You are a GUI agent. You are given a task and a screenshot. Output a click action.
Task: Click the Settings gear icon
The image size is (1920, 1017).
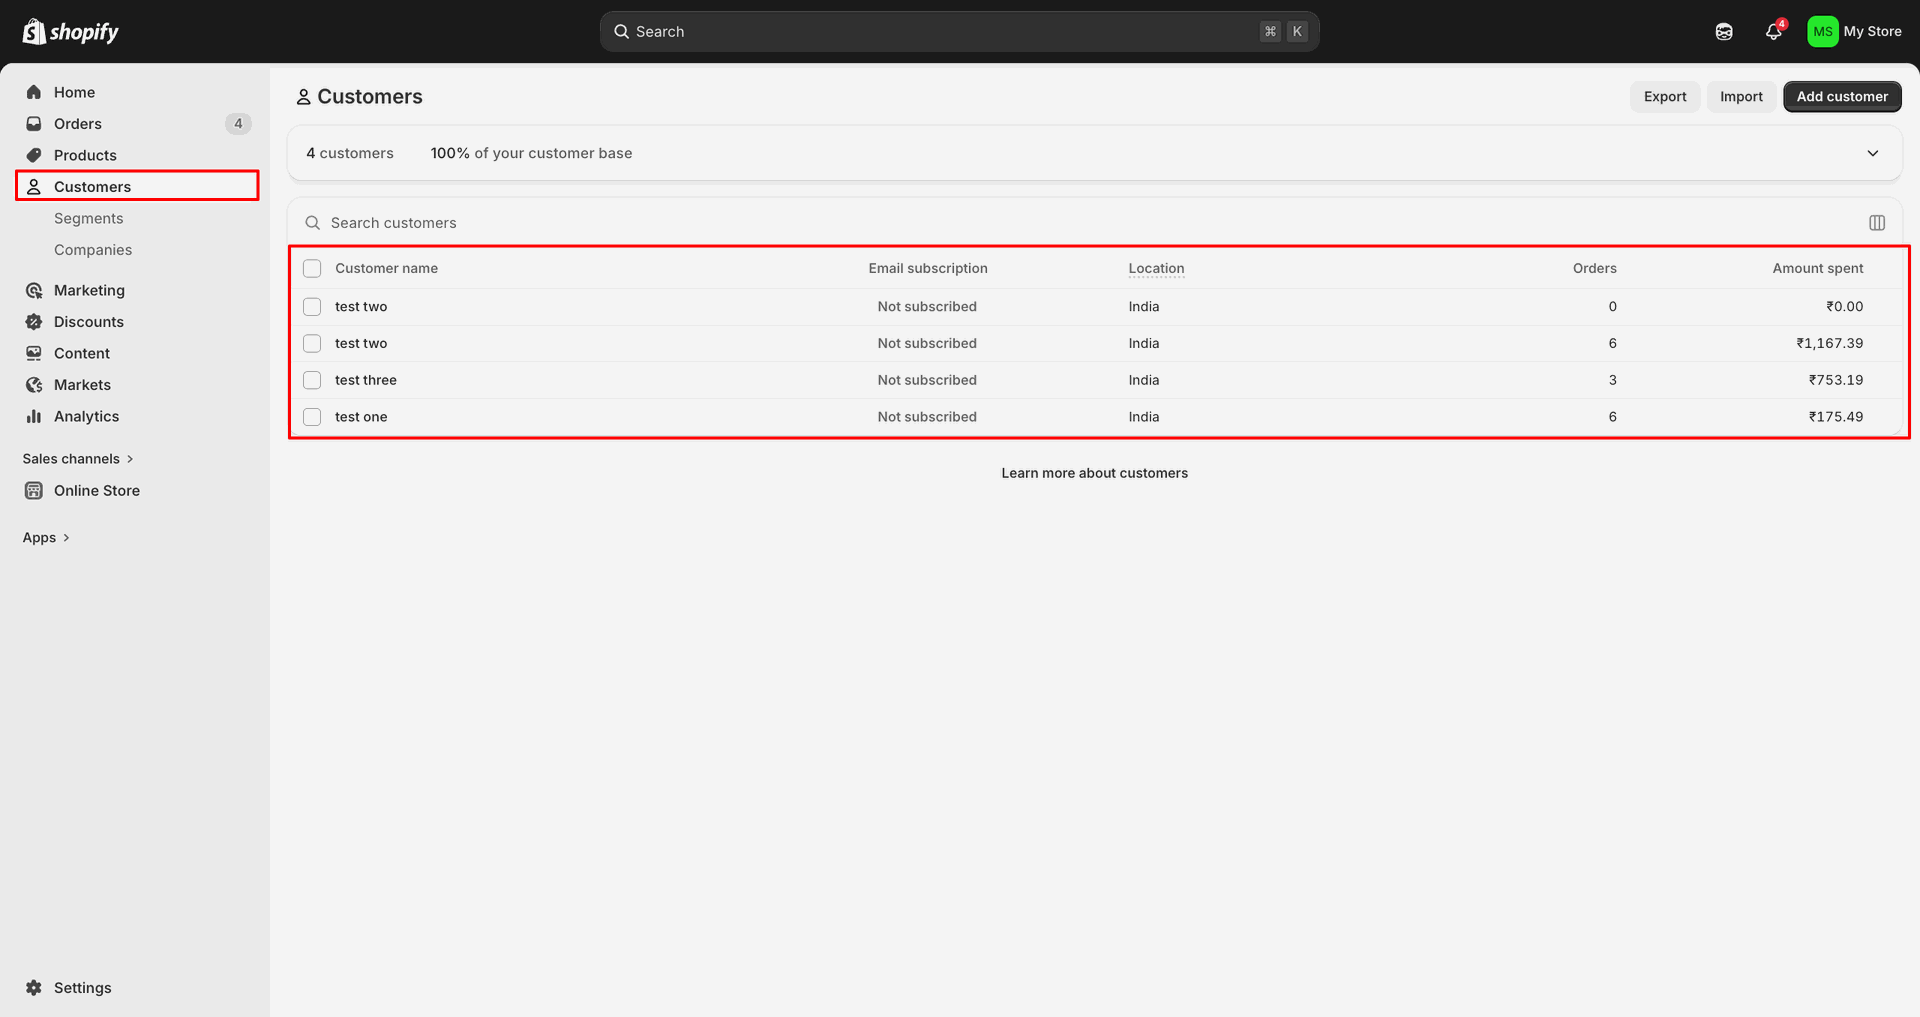point(34,988)
